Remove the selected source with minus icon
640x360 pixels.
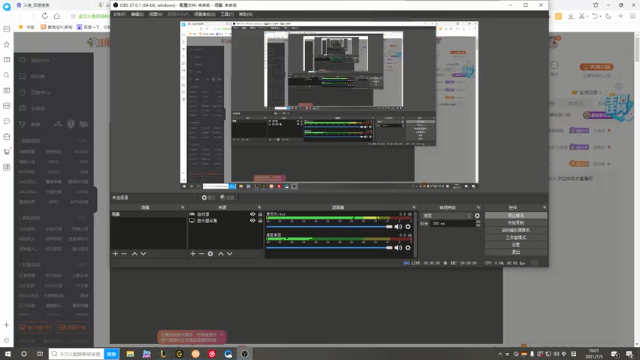(201, 254)
